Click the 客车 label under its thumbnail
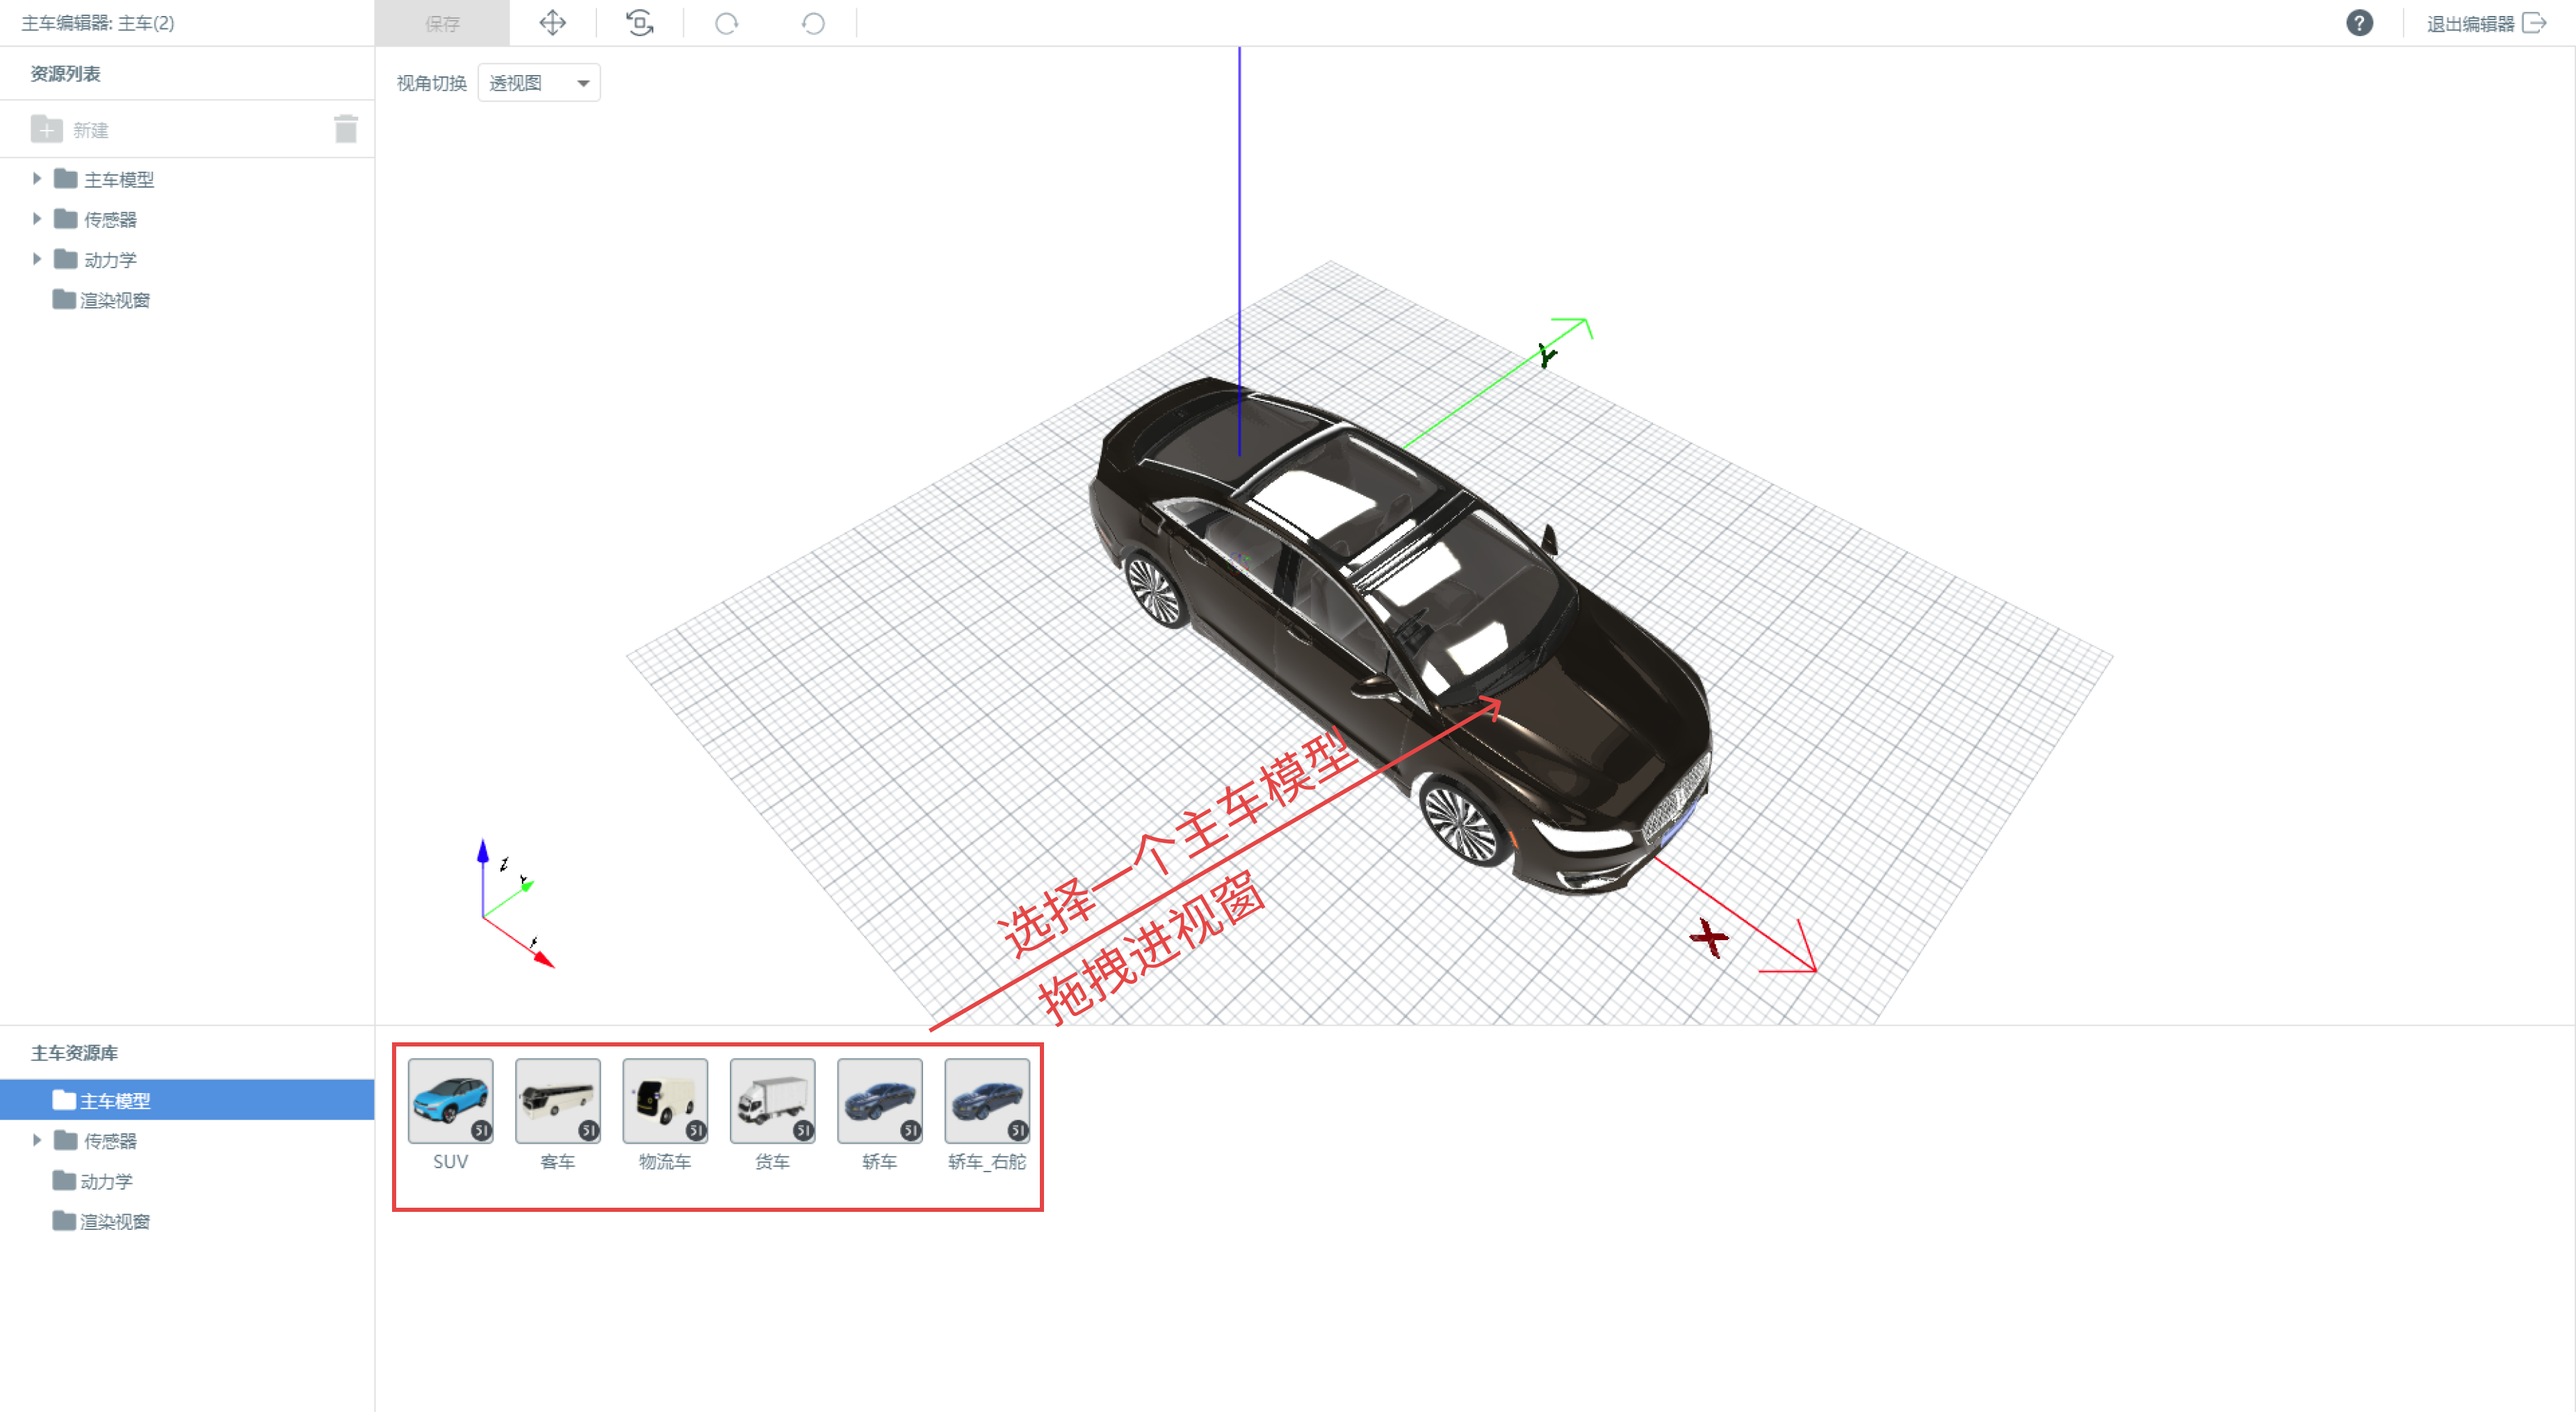Screen dimensions: 2576x1412 [558, 1161]
